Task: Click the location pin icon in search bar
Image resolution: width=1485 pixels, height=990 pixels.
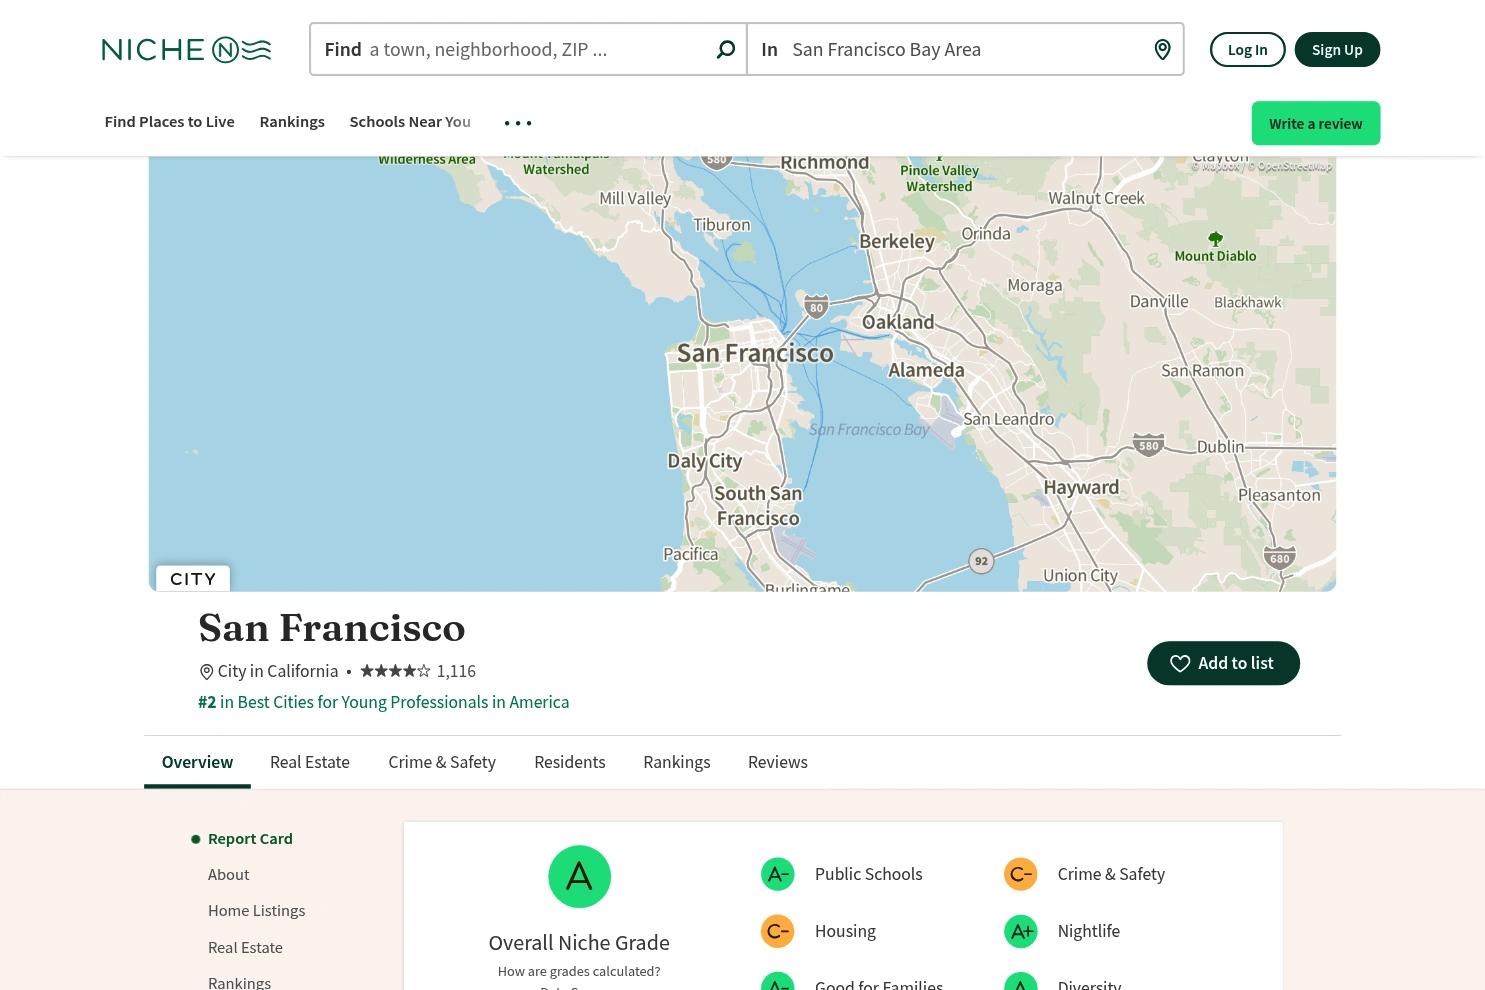Action: 1162,49
